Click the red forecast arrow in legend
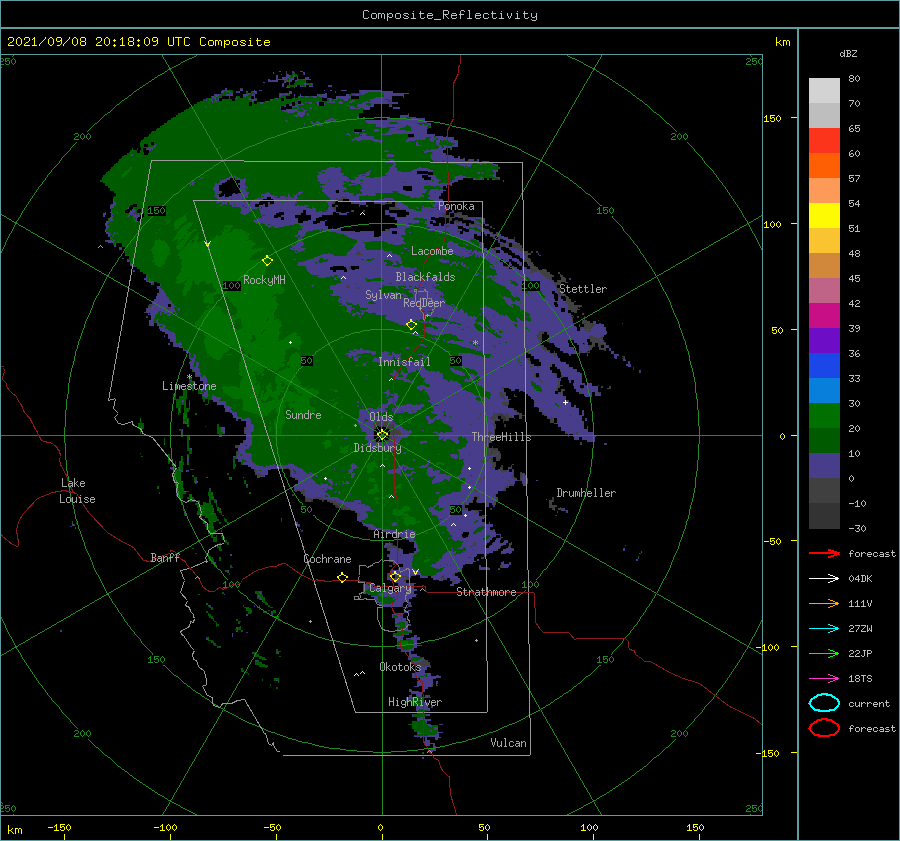The height and width of the screenshot is (841, 900). coord(824,553)
